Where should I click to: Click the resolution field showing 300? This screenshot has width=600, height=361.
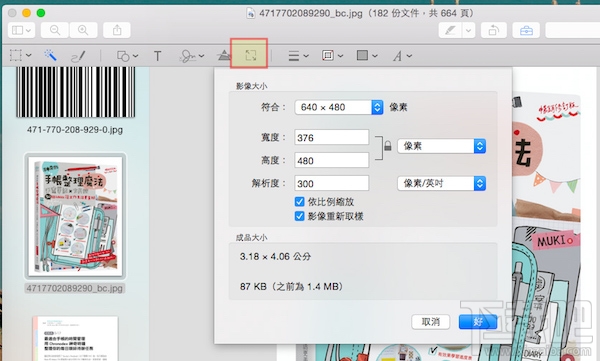pyautogui.click(x=331, y=183)
